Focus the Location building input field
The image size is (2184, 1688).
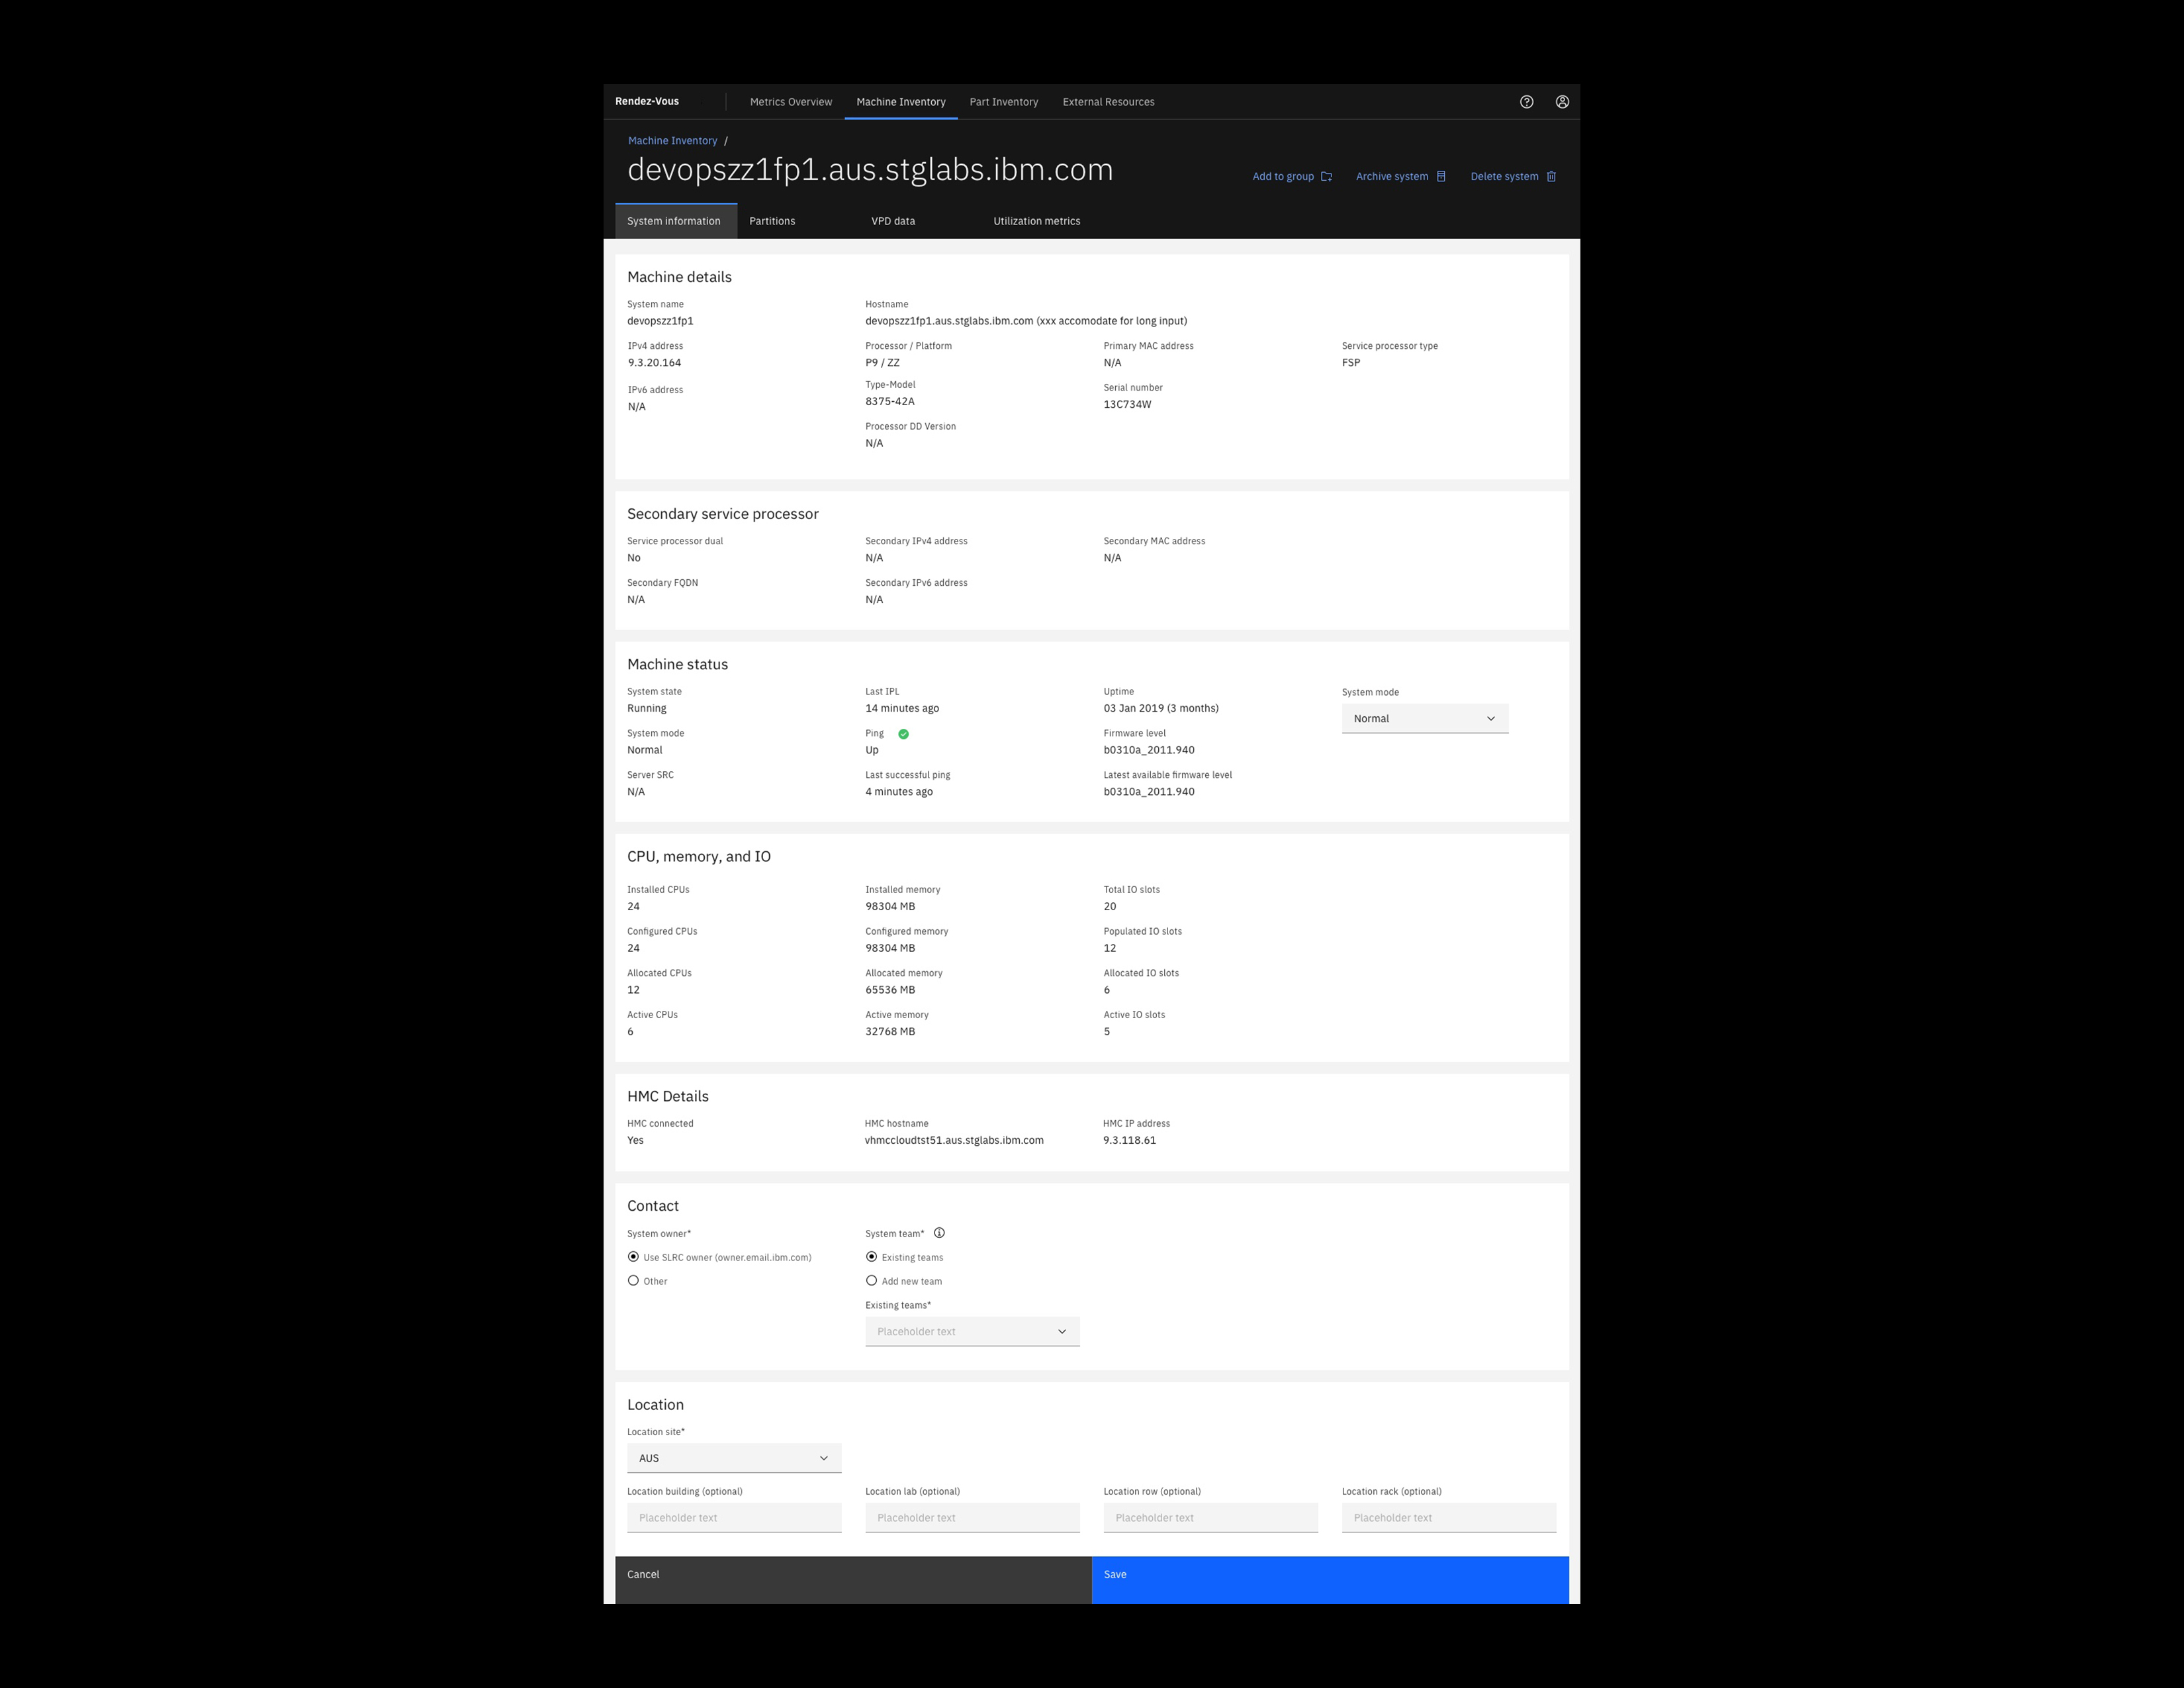pos(734,1518)
